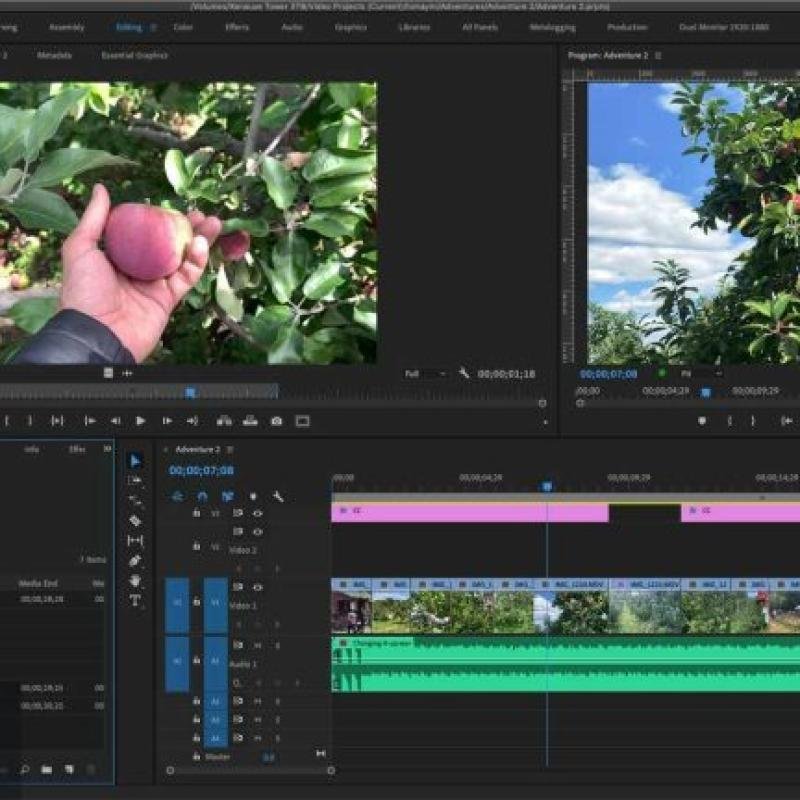Screen dimensions: 800x800
Task: Open timeline display settings wrench
Action: [278, 496]
